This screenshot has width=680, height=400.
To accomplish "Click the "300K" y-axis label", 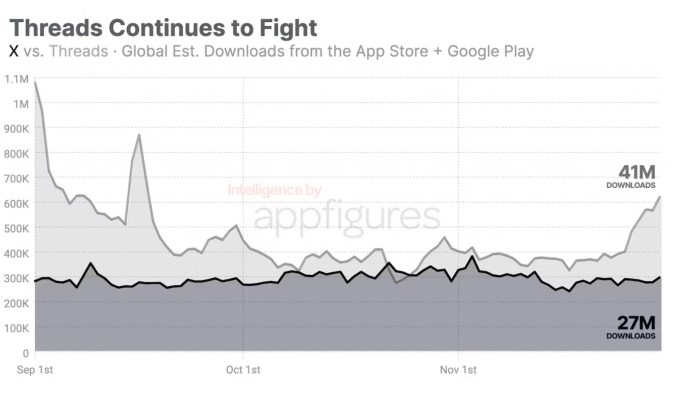I will [x=15, y=278].
